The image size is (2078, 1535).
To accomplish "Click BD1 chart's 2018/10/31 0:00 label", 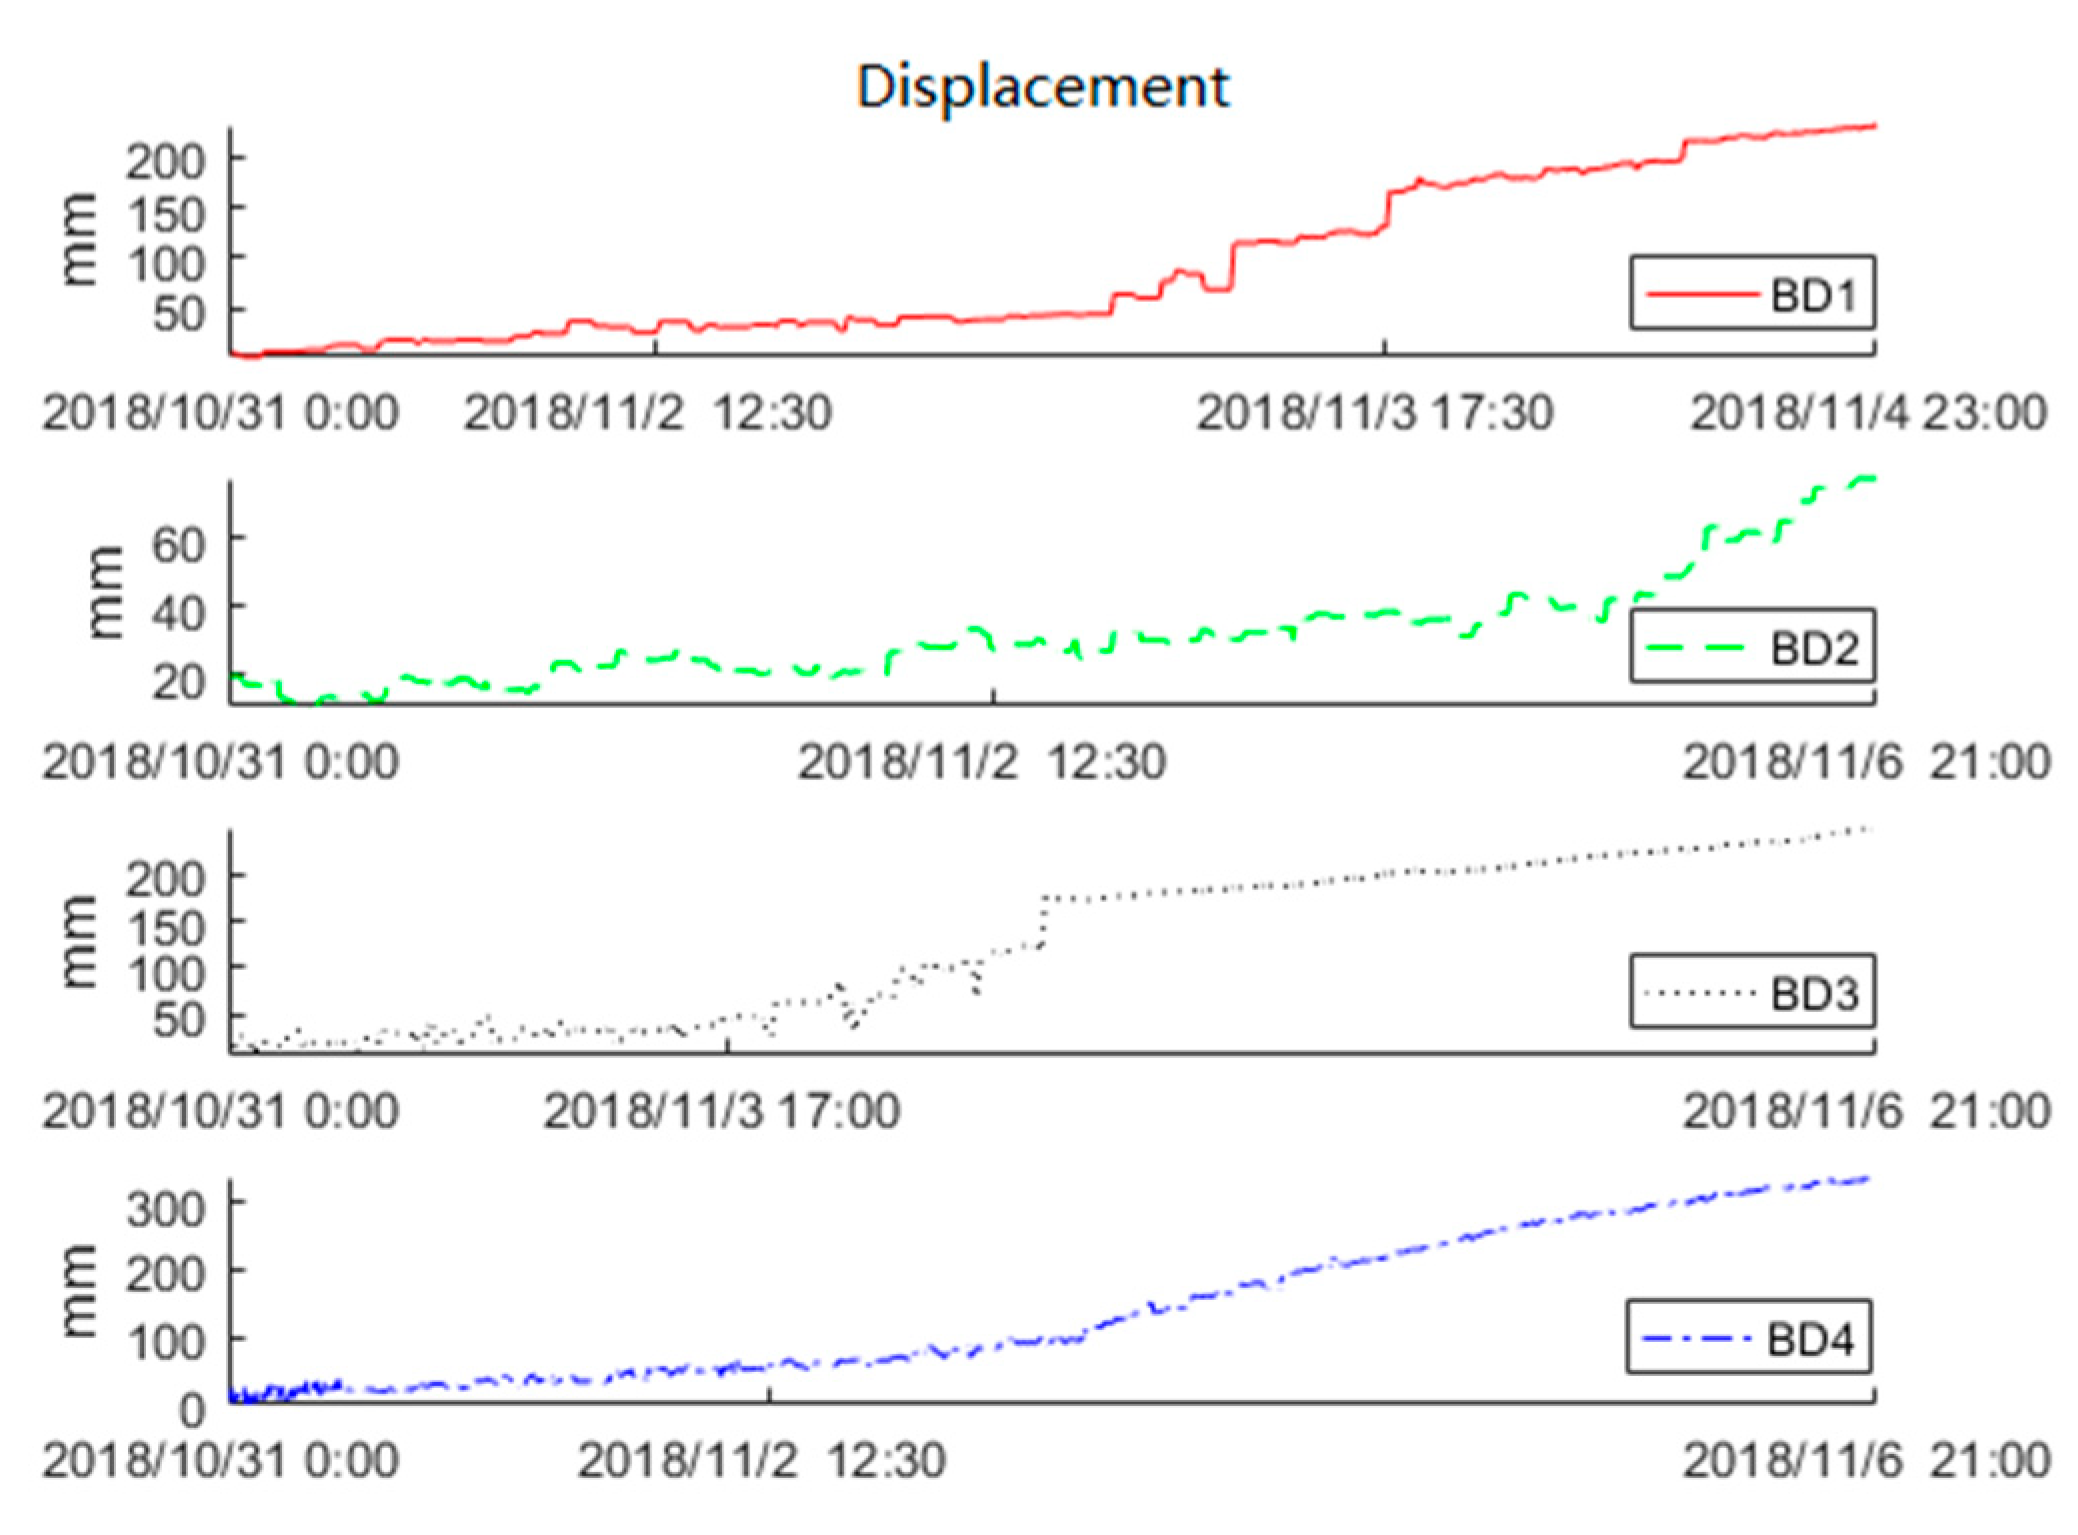I will [x=220, y=412].
